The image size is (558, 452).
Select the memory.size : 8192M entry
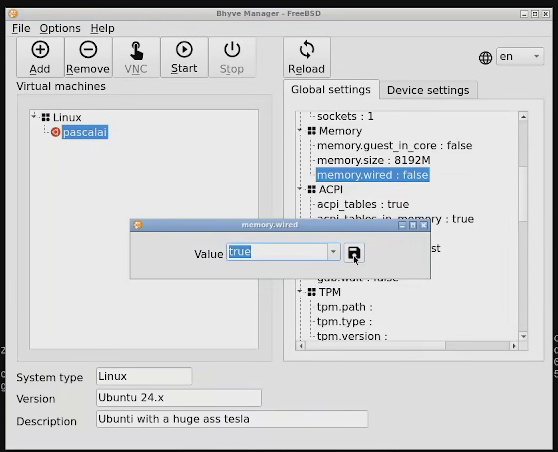(373, 160)
